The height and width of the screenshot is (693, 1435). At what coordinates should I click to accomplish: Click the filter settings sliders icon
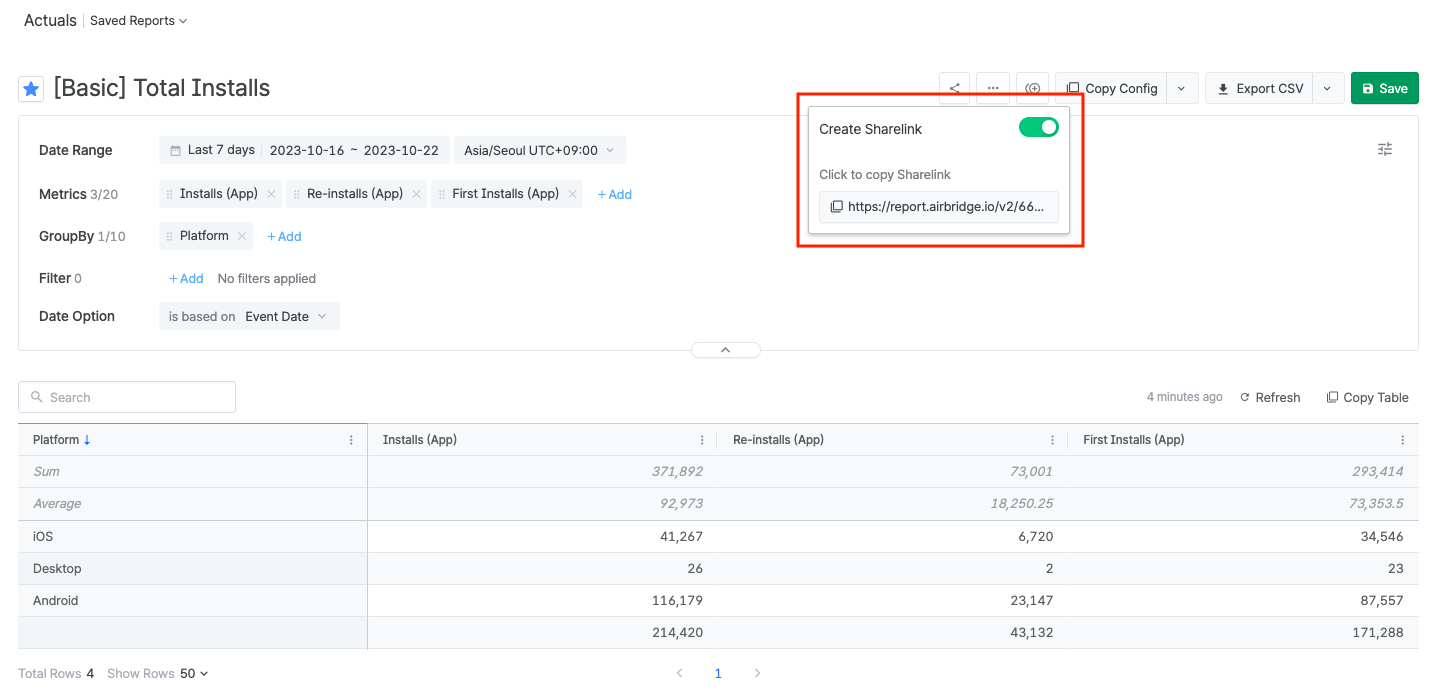tap(1384, 149)
